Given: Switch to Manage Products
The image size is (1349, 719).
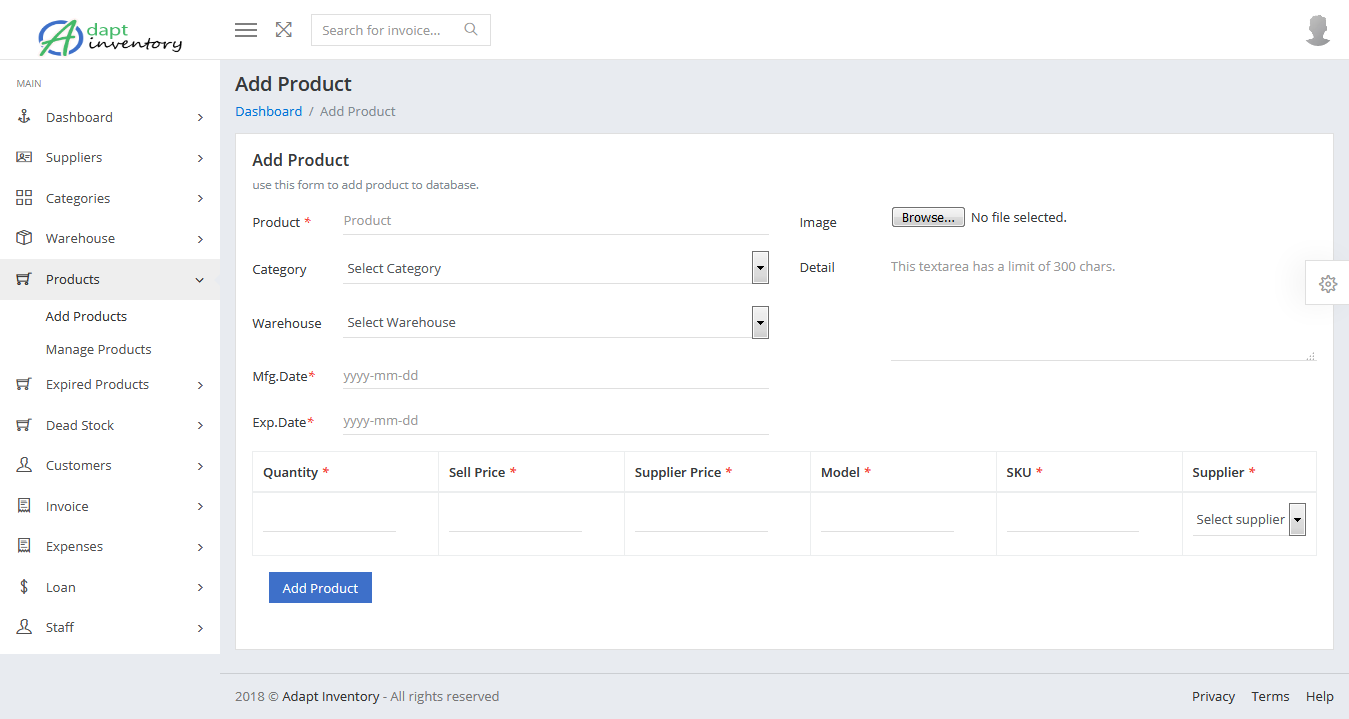Looking at the screenshot, I should [98, 349].
